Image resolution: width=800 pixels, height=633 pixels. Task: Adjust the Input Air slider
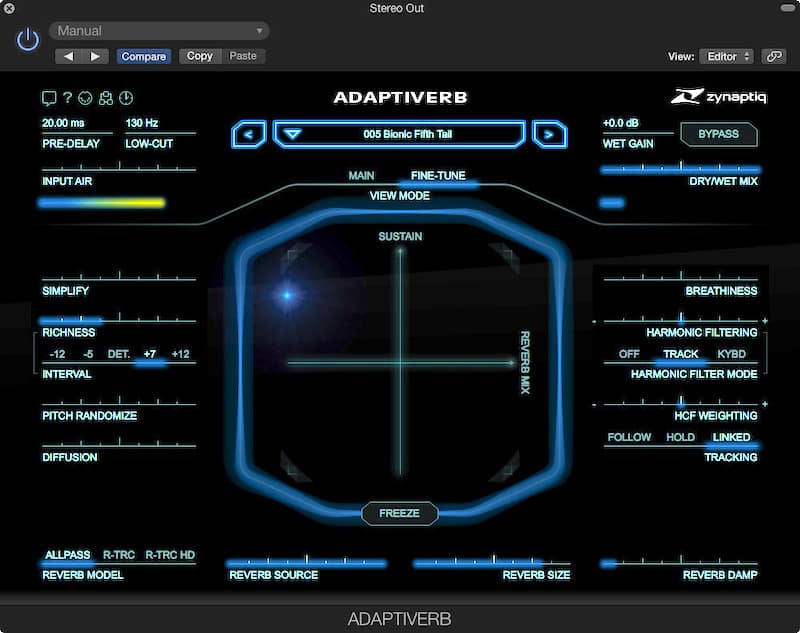tap(119, 168)
